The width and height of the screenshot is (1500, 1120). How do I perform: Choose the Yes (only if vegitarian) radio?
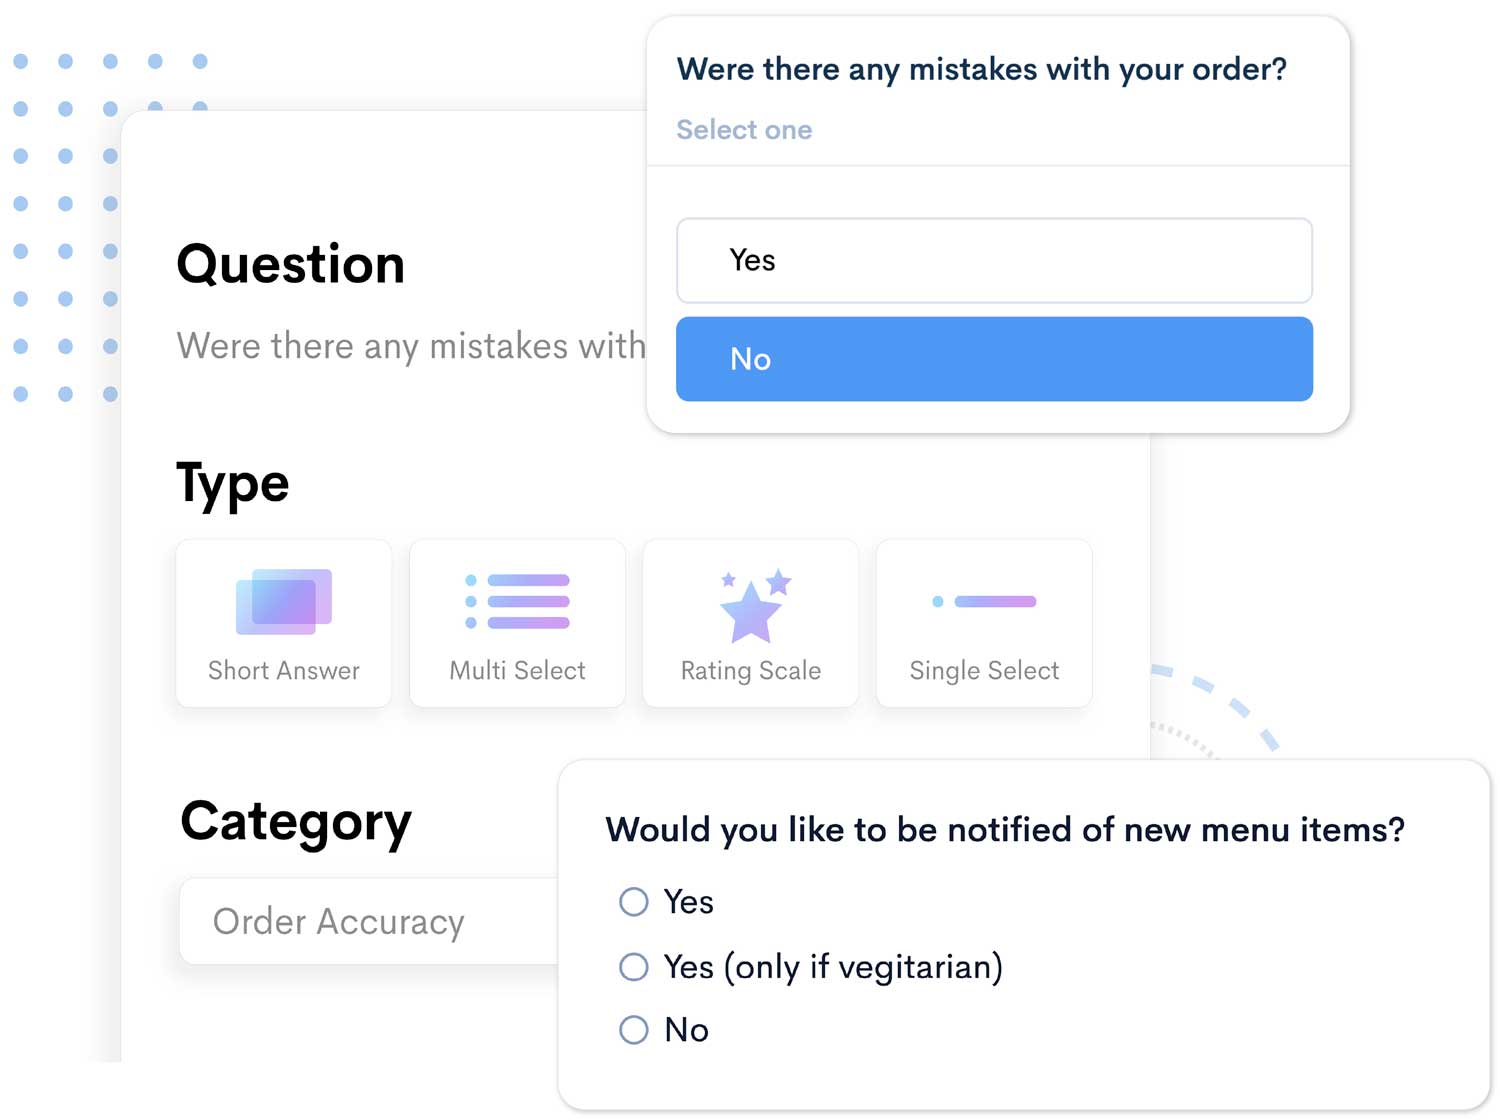coord(634,967)
